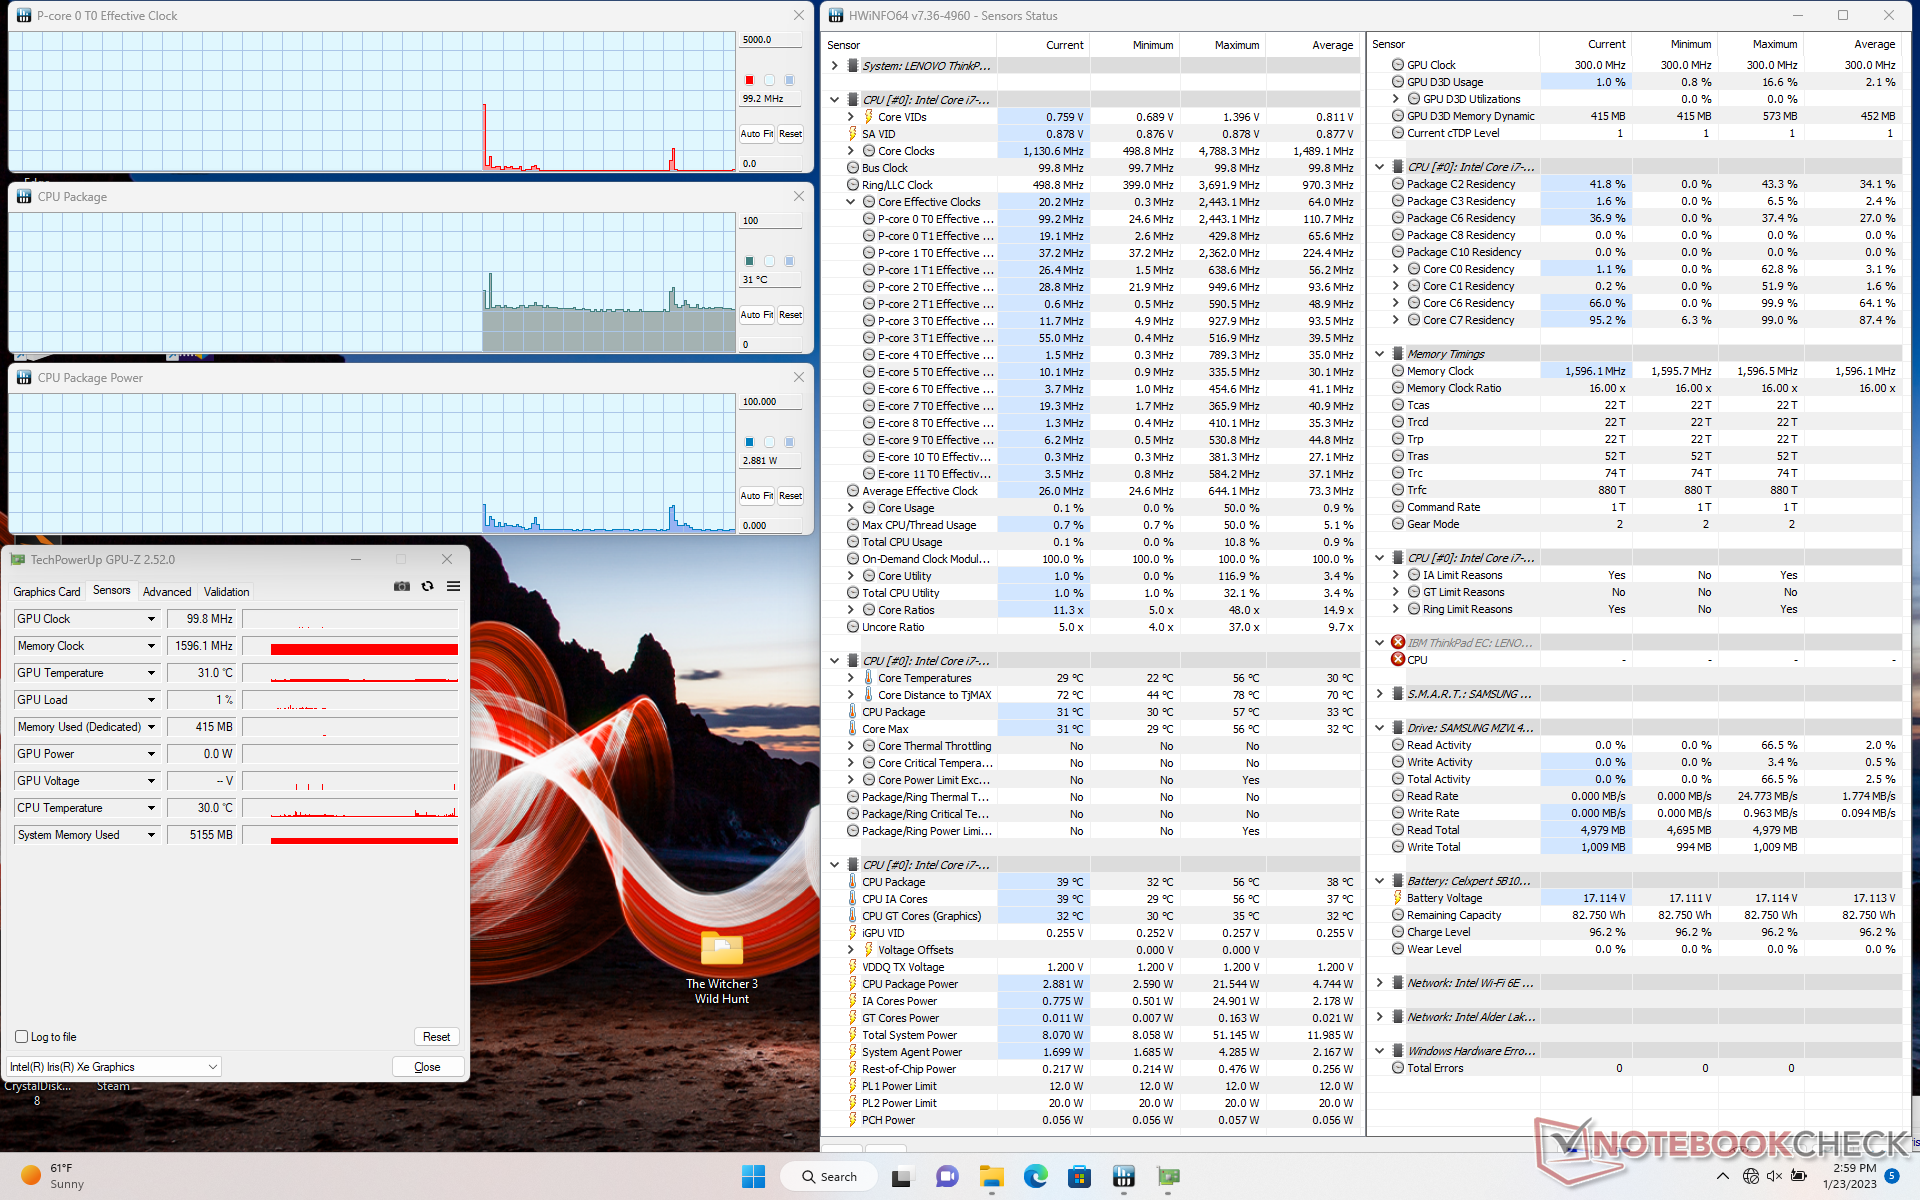Click thermometer icon on Core Temperatures row

click(x=868, y=678)
